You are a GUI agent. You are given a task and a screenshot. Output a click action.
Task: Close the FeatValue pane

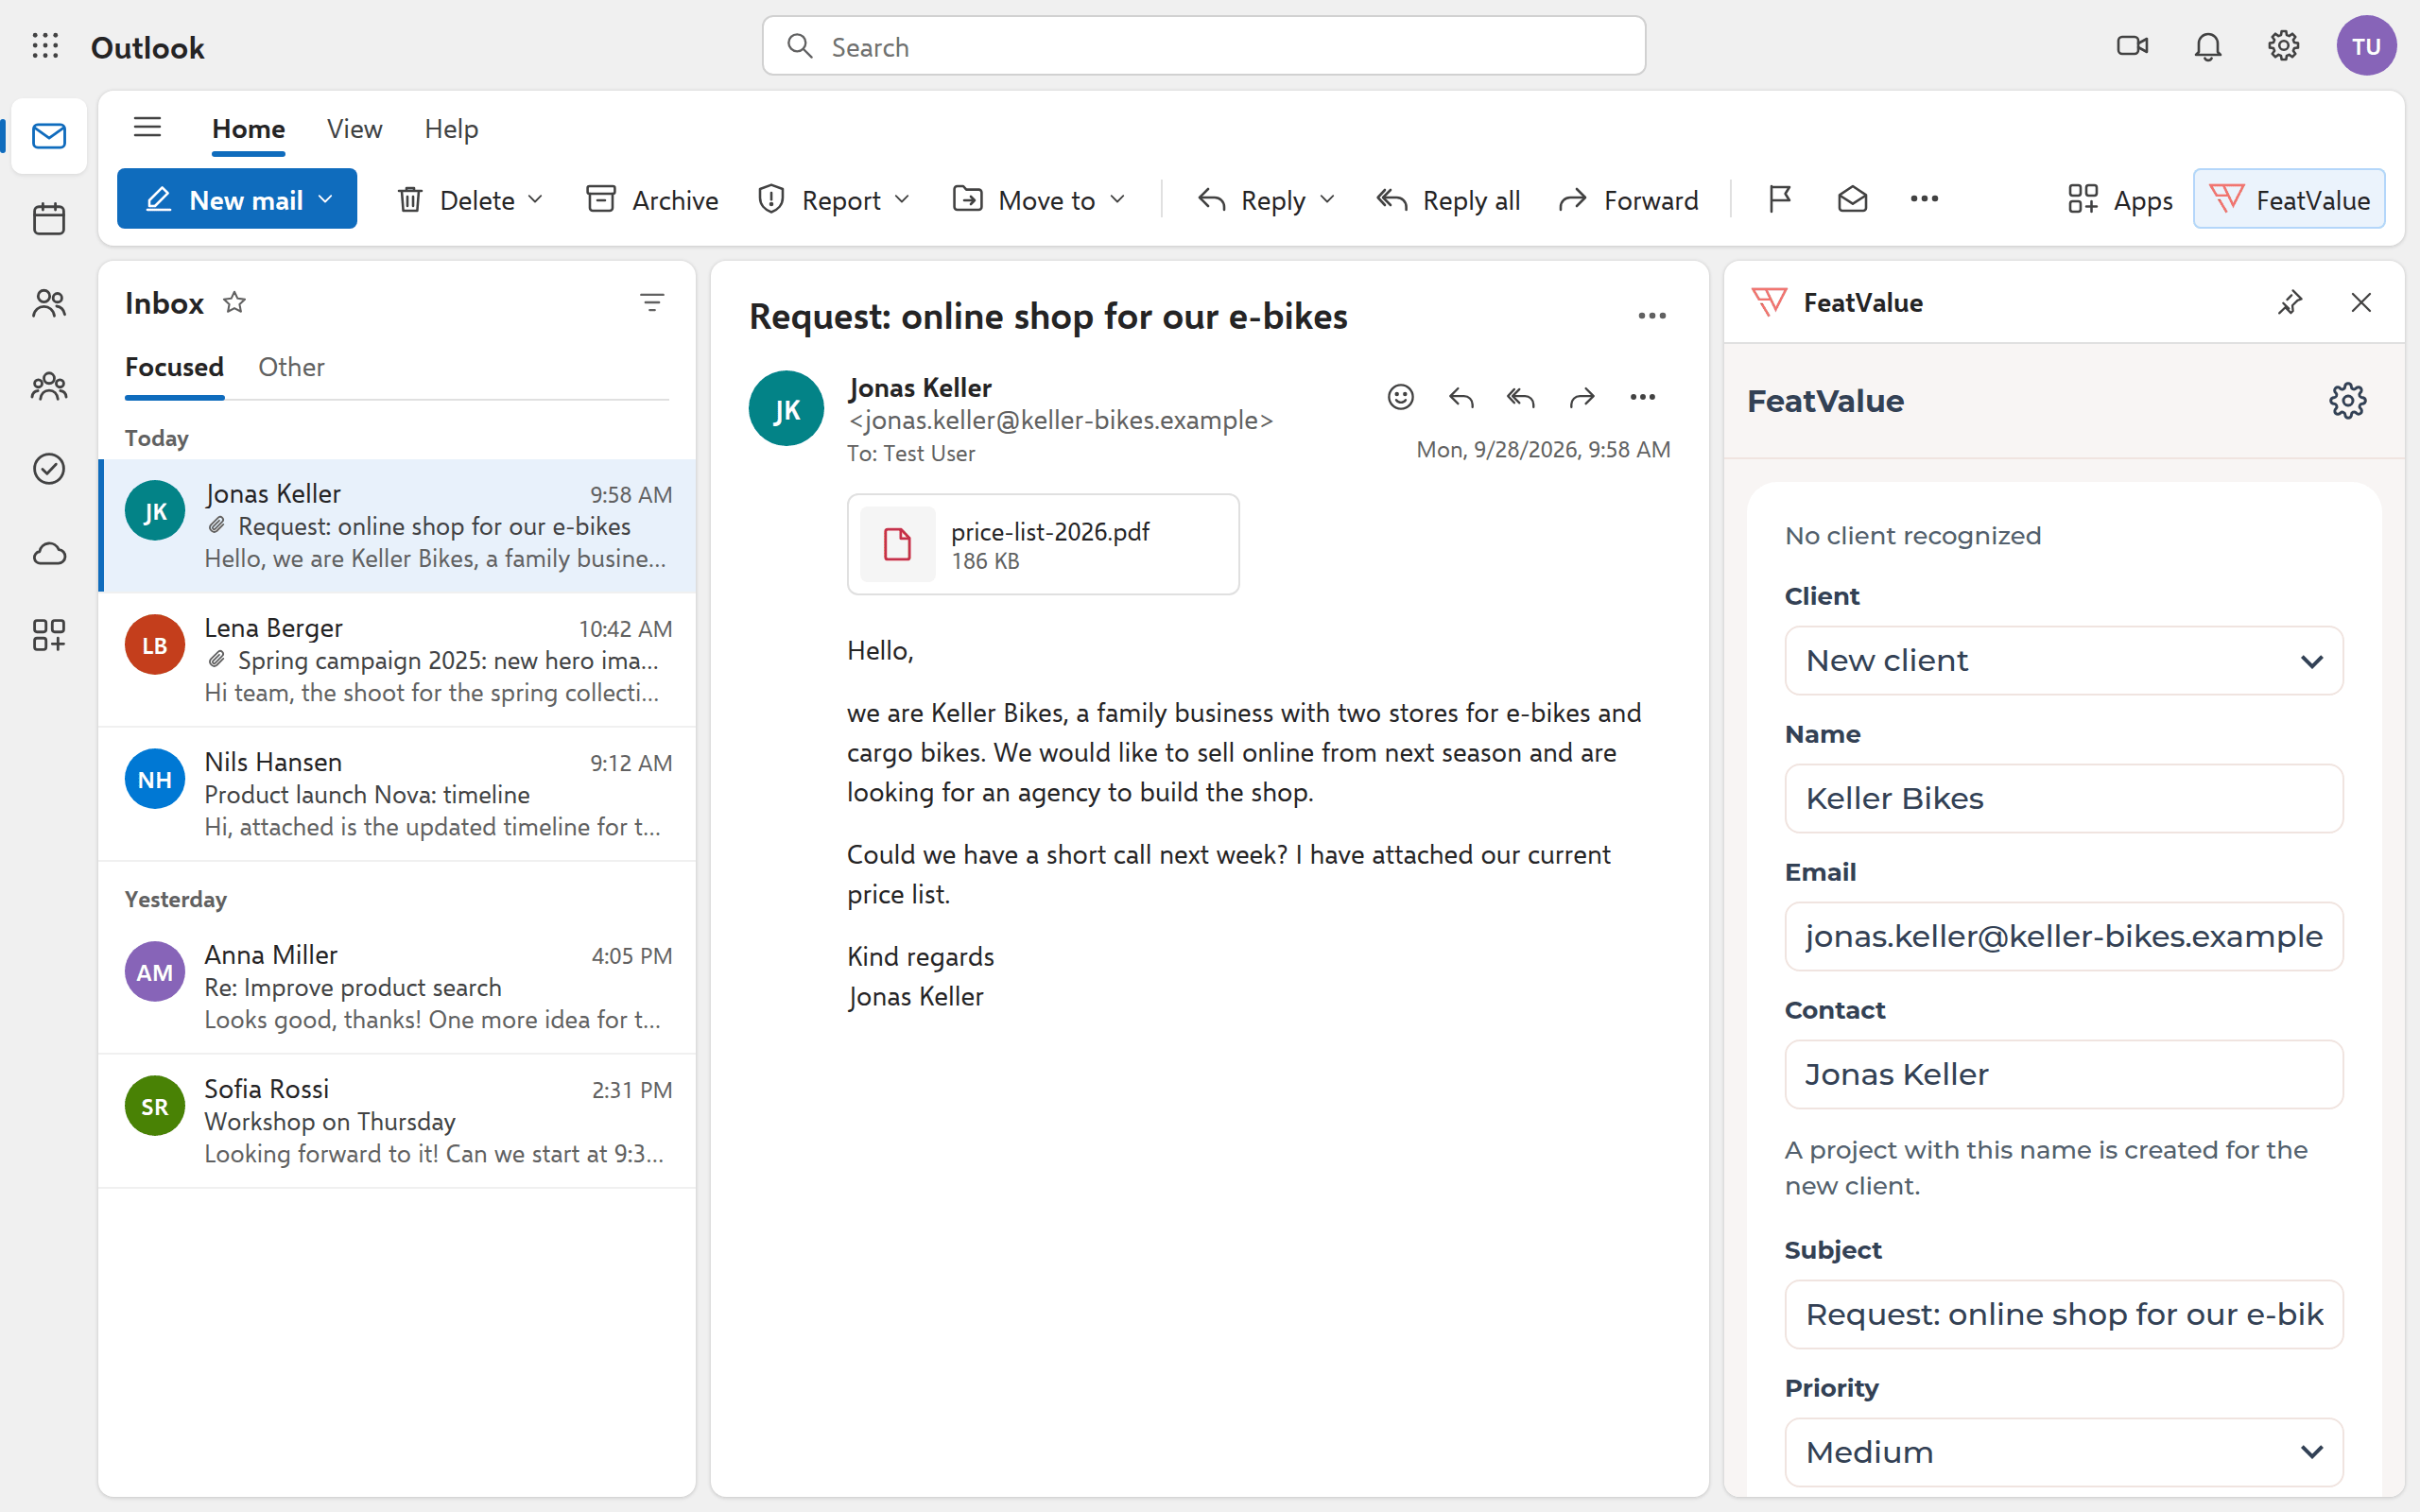click(2361, 302)
